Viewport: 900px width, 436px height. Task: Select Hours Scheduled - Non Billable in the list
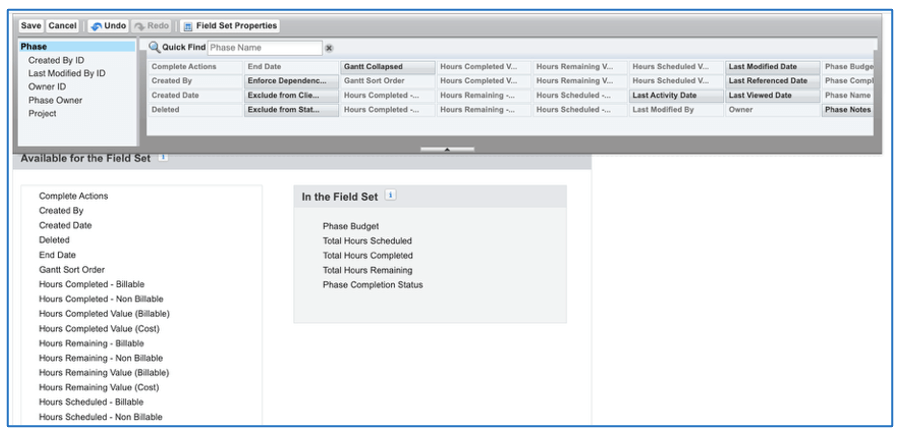(x=100, y=417)
